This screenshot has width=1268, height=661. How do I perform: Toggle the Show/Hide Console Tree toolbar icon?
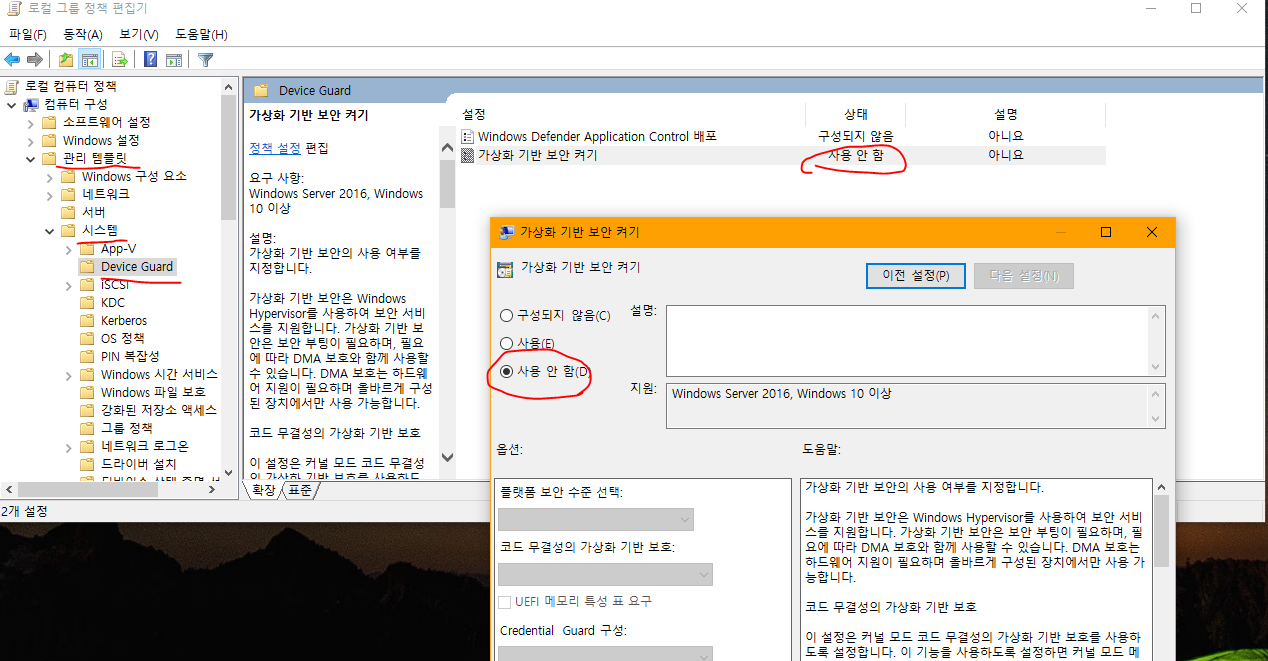(89, 59)
